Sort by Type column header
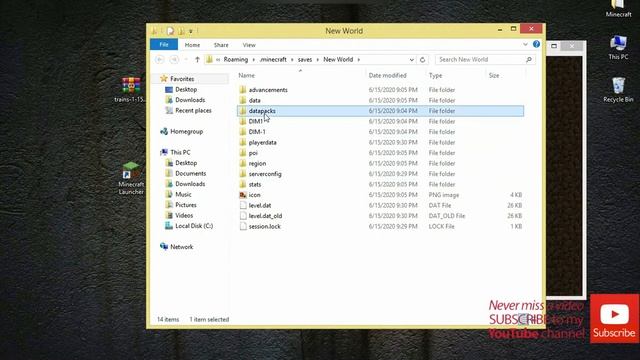Screen dimensions: 640x360 coord(435,76)
